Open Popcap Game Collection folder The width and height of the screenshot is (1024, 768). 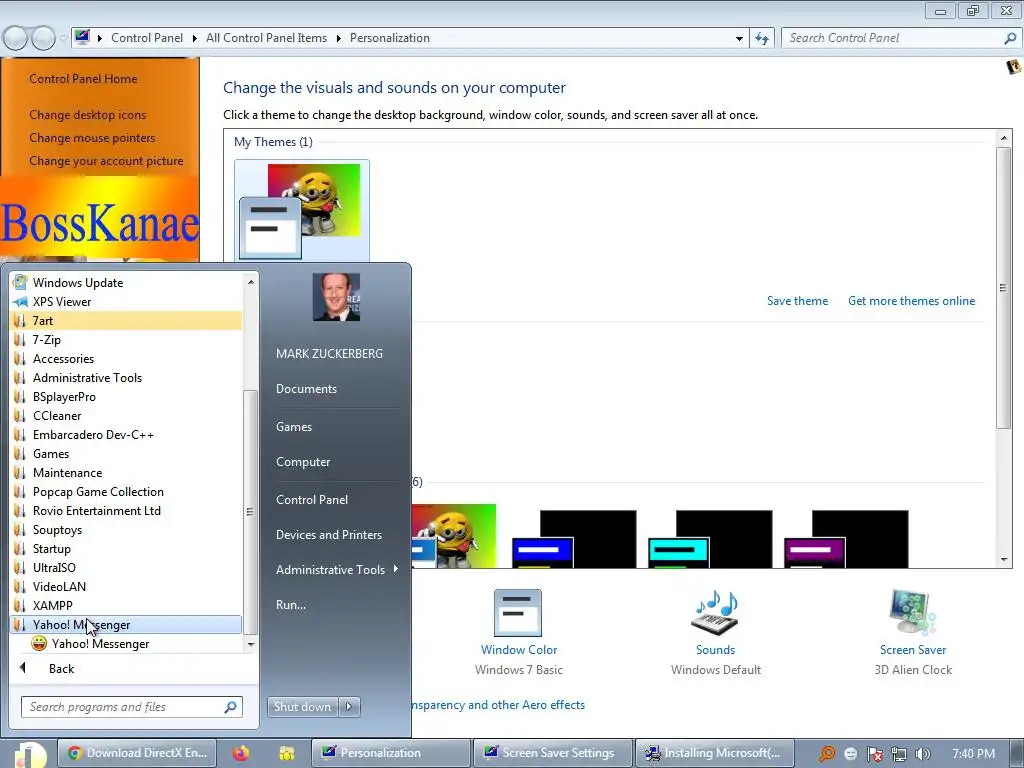pyautogui.click(x=126, y=491)
